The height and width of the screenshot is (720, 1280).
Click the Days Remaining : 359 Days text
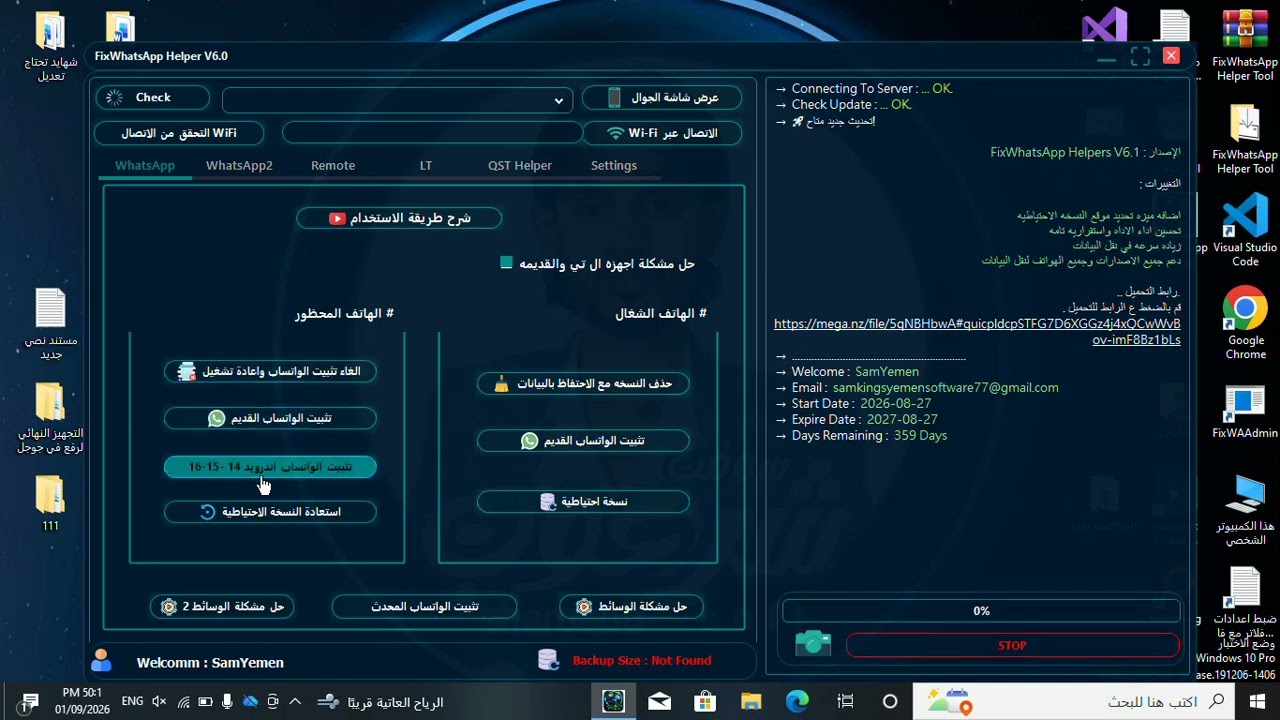(869, 436)
